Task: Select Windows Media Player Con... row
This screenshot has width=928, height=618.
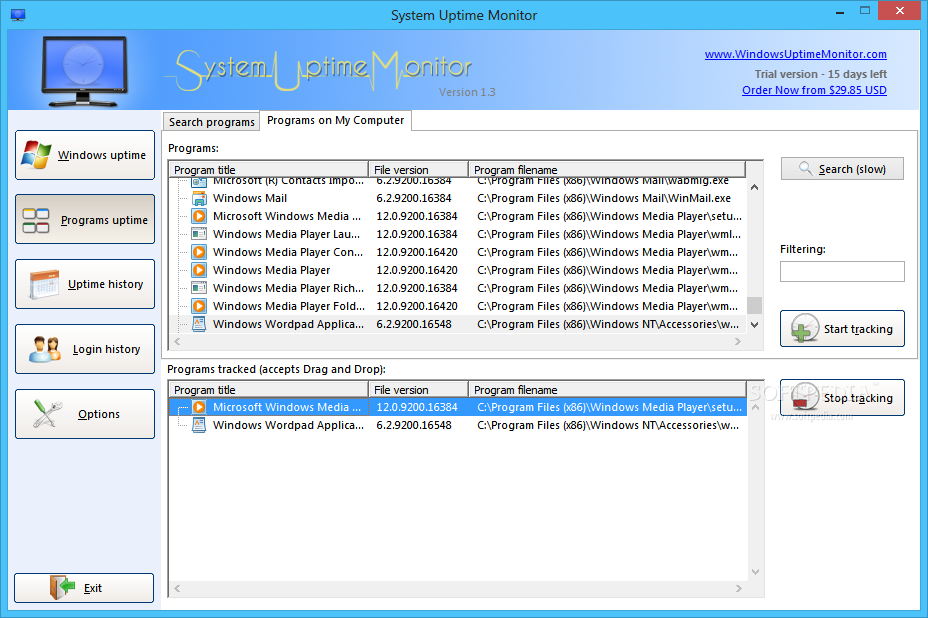Action: 458,252
